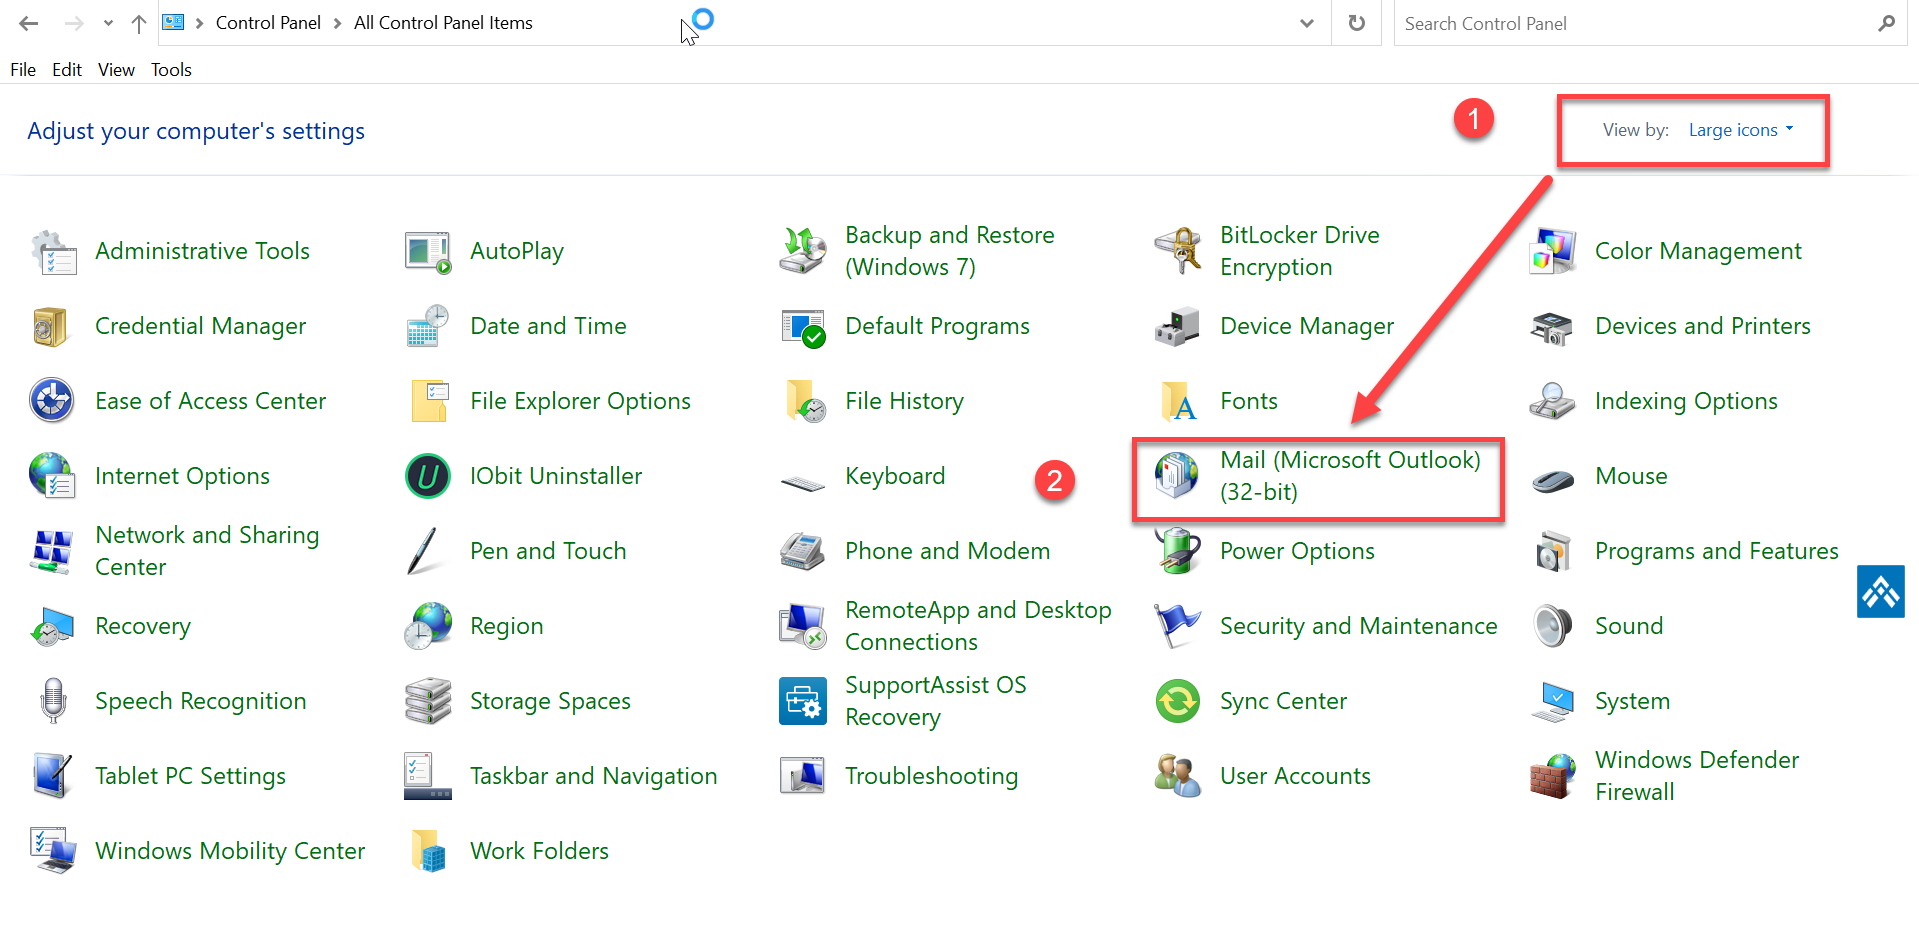Open the Region globe icon

click(x=428, y=626)
